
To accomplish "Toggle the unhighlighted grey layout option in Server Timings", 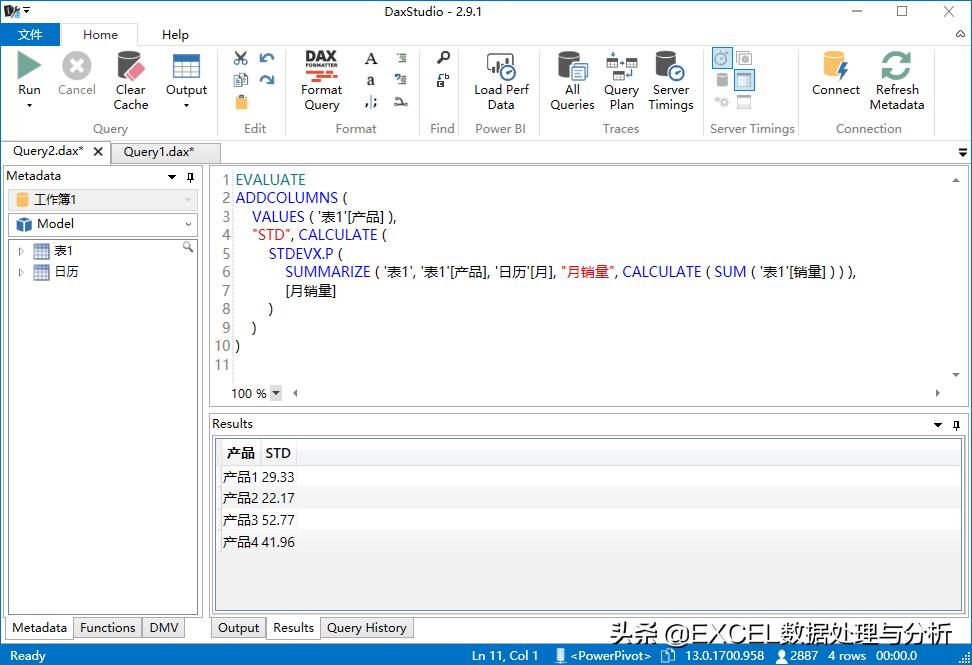I will [744, 102].
